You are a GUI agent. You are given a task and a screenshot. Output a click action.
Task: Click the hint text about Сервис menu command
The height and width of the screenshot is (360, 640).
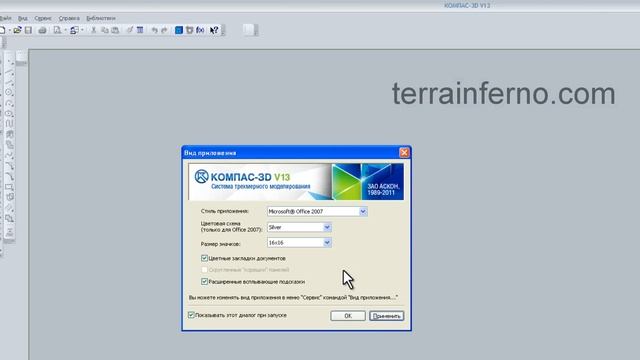[293, 298]
